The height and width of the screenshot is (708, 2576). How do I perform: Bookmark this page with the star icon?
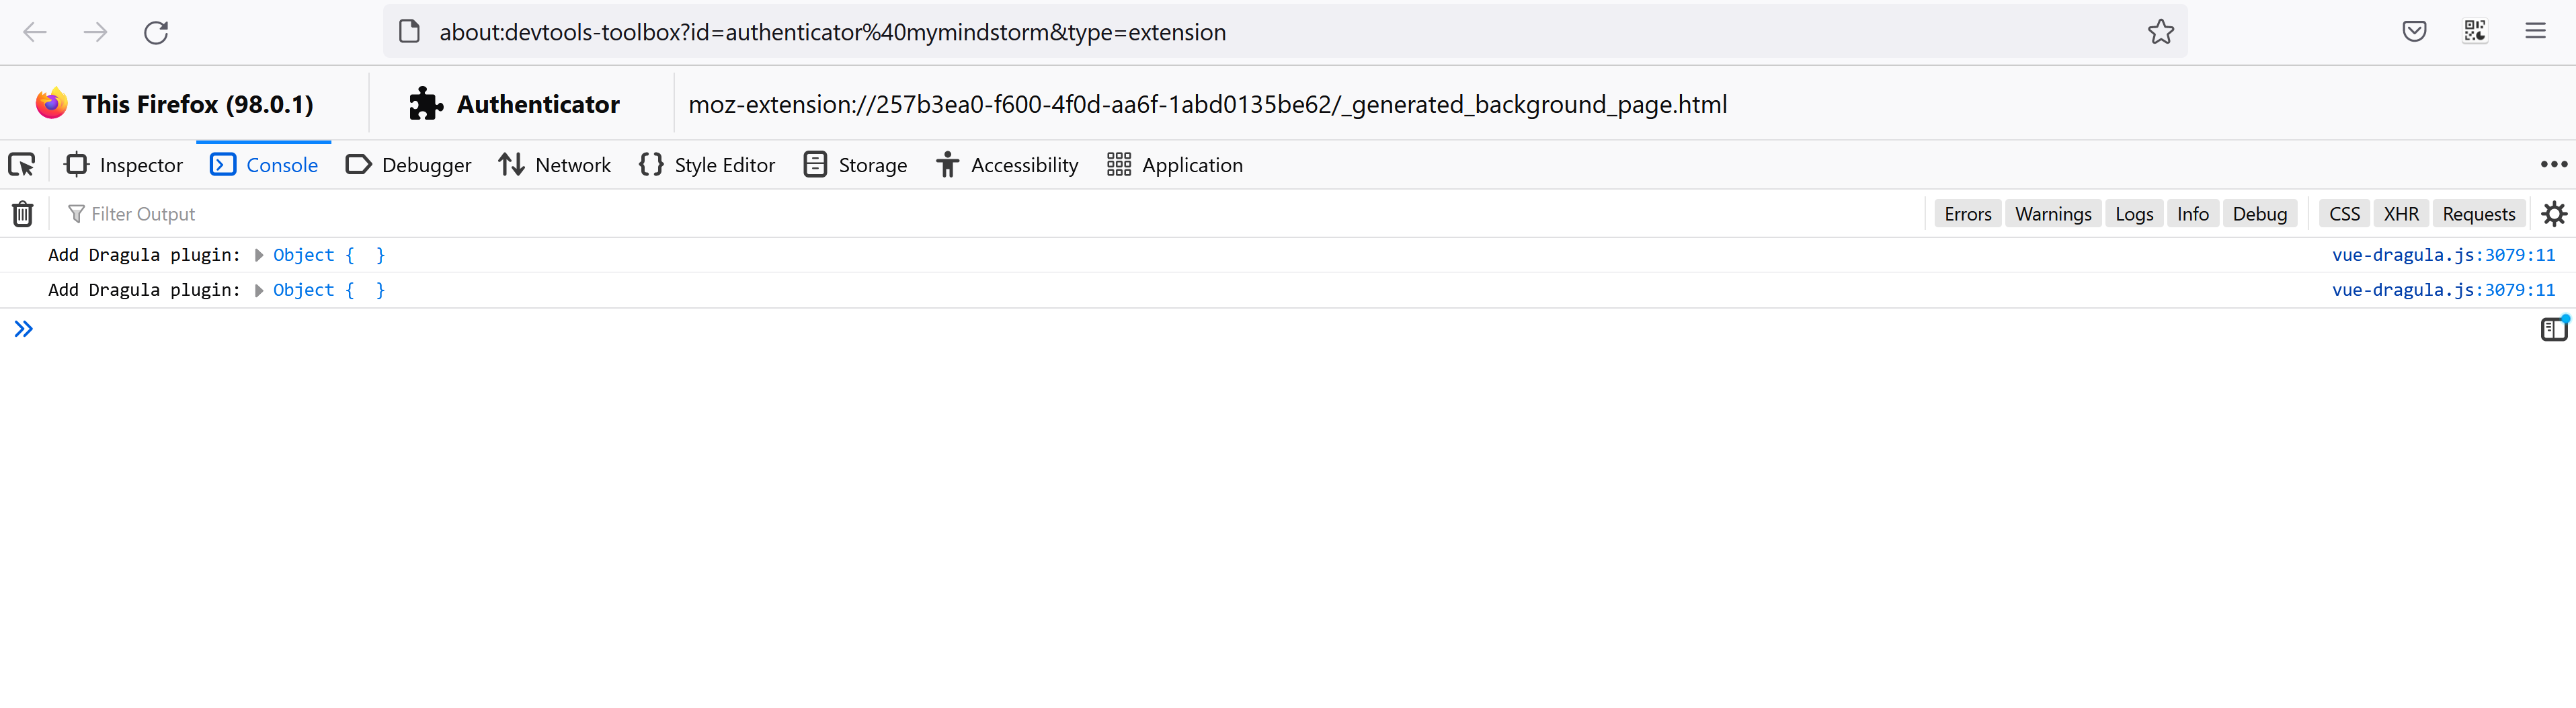point(2161,31)
